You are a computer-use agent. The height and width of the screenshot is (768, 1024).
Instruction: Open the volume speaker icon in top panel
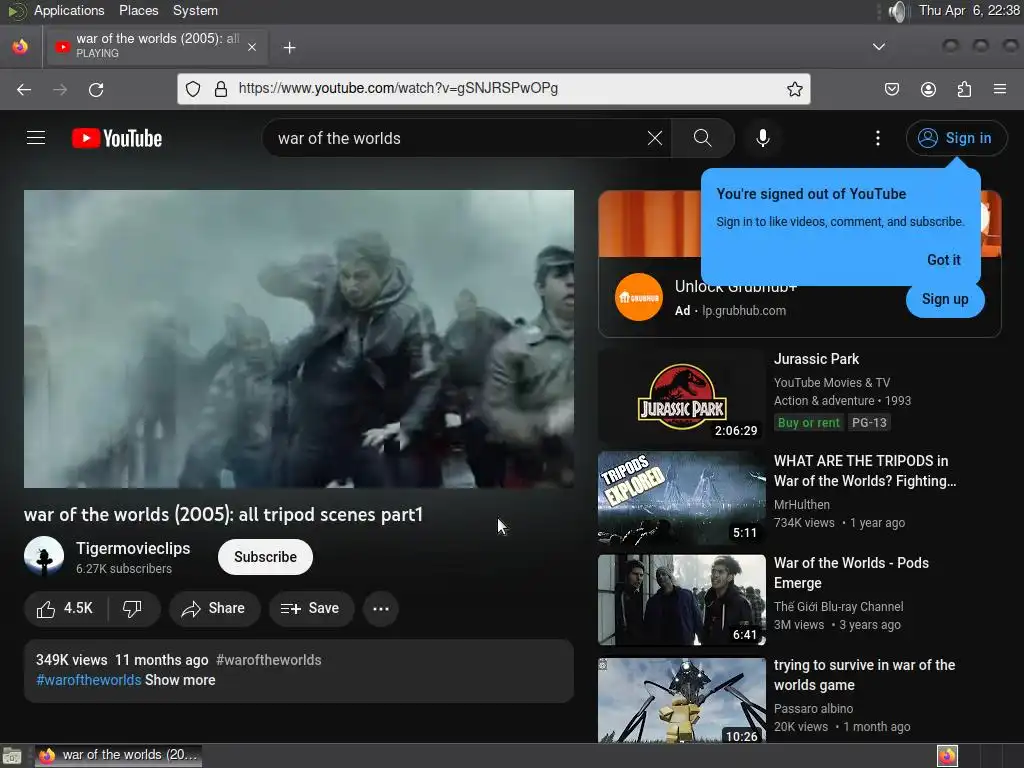tap(899, 11)
